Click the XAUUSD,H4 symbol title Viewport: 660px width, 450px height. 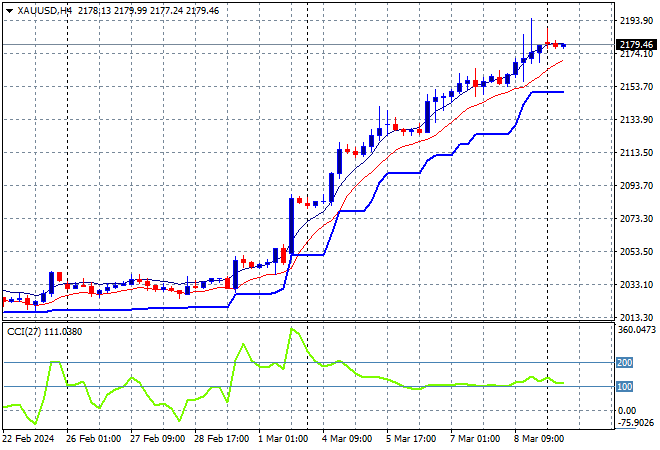pyautogui.click(x=44, y=9)
